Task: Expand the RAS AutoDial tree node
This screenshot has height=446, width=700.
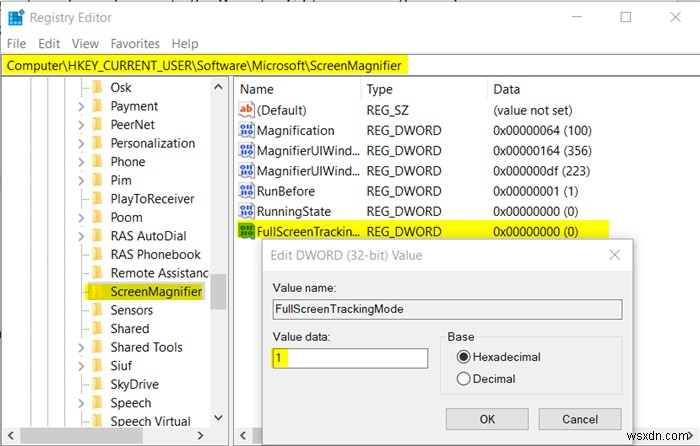Action: pos(81,236)
